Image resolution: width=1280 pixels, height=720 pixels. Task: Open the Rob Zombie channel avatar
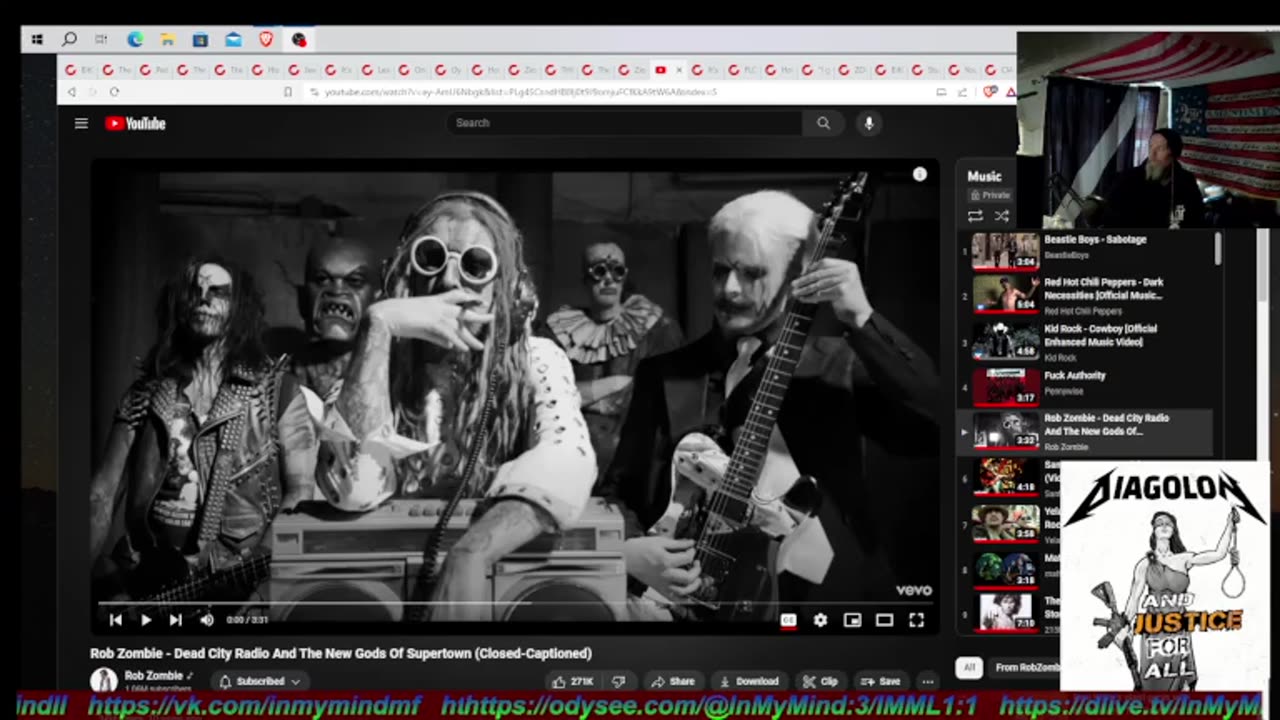coord(104,681)
